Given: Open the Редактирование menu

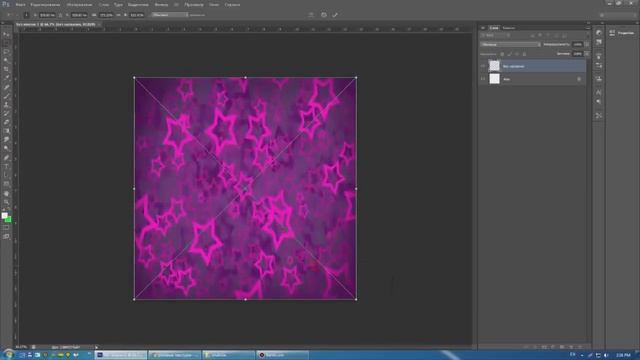Looking at the screenshot, I should (45, 4).
